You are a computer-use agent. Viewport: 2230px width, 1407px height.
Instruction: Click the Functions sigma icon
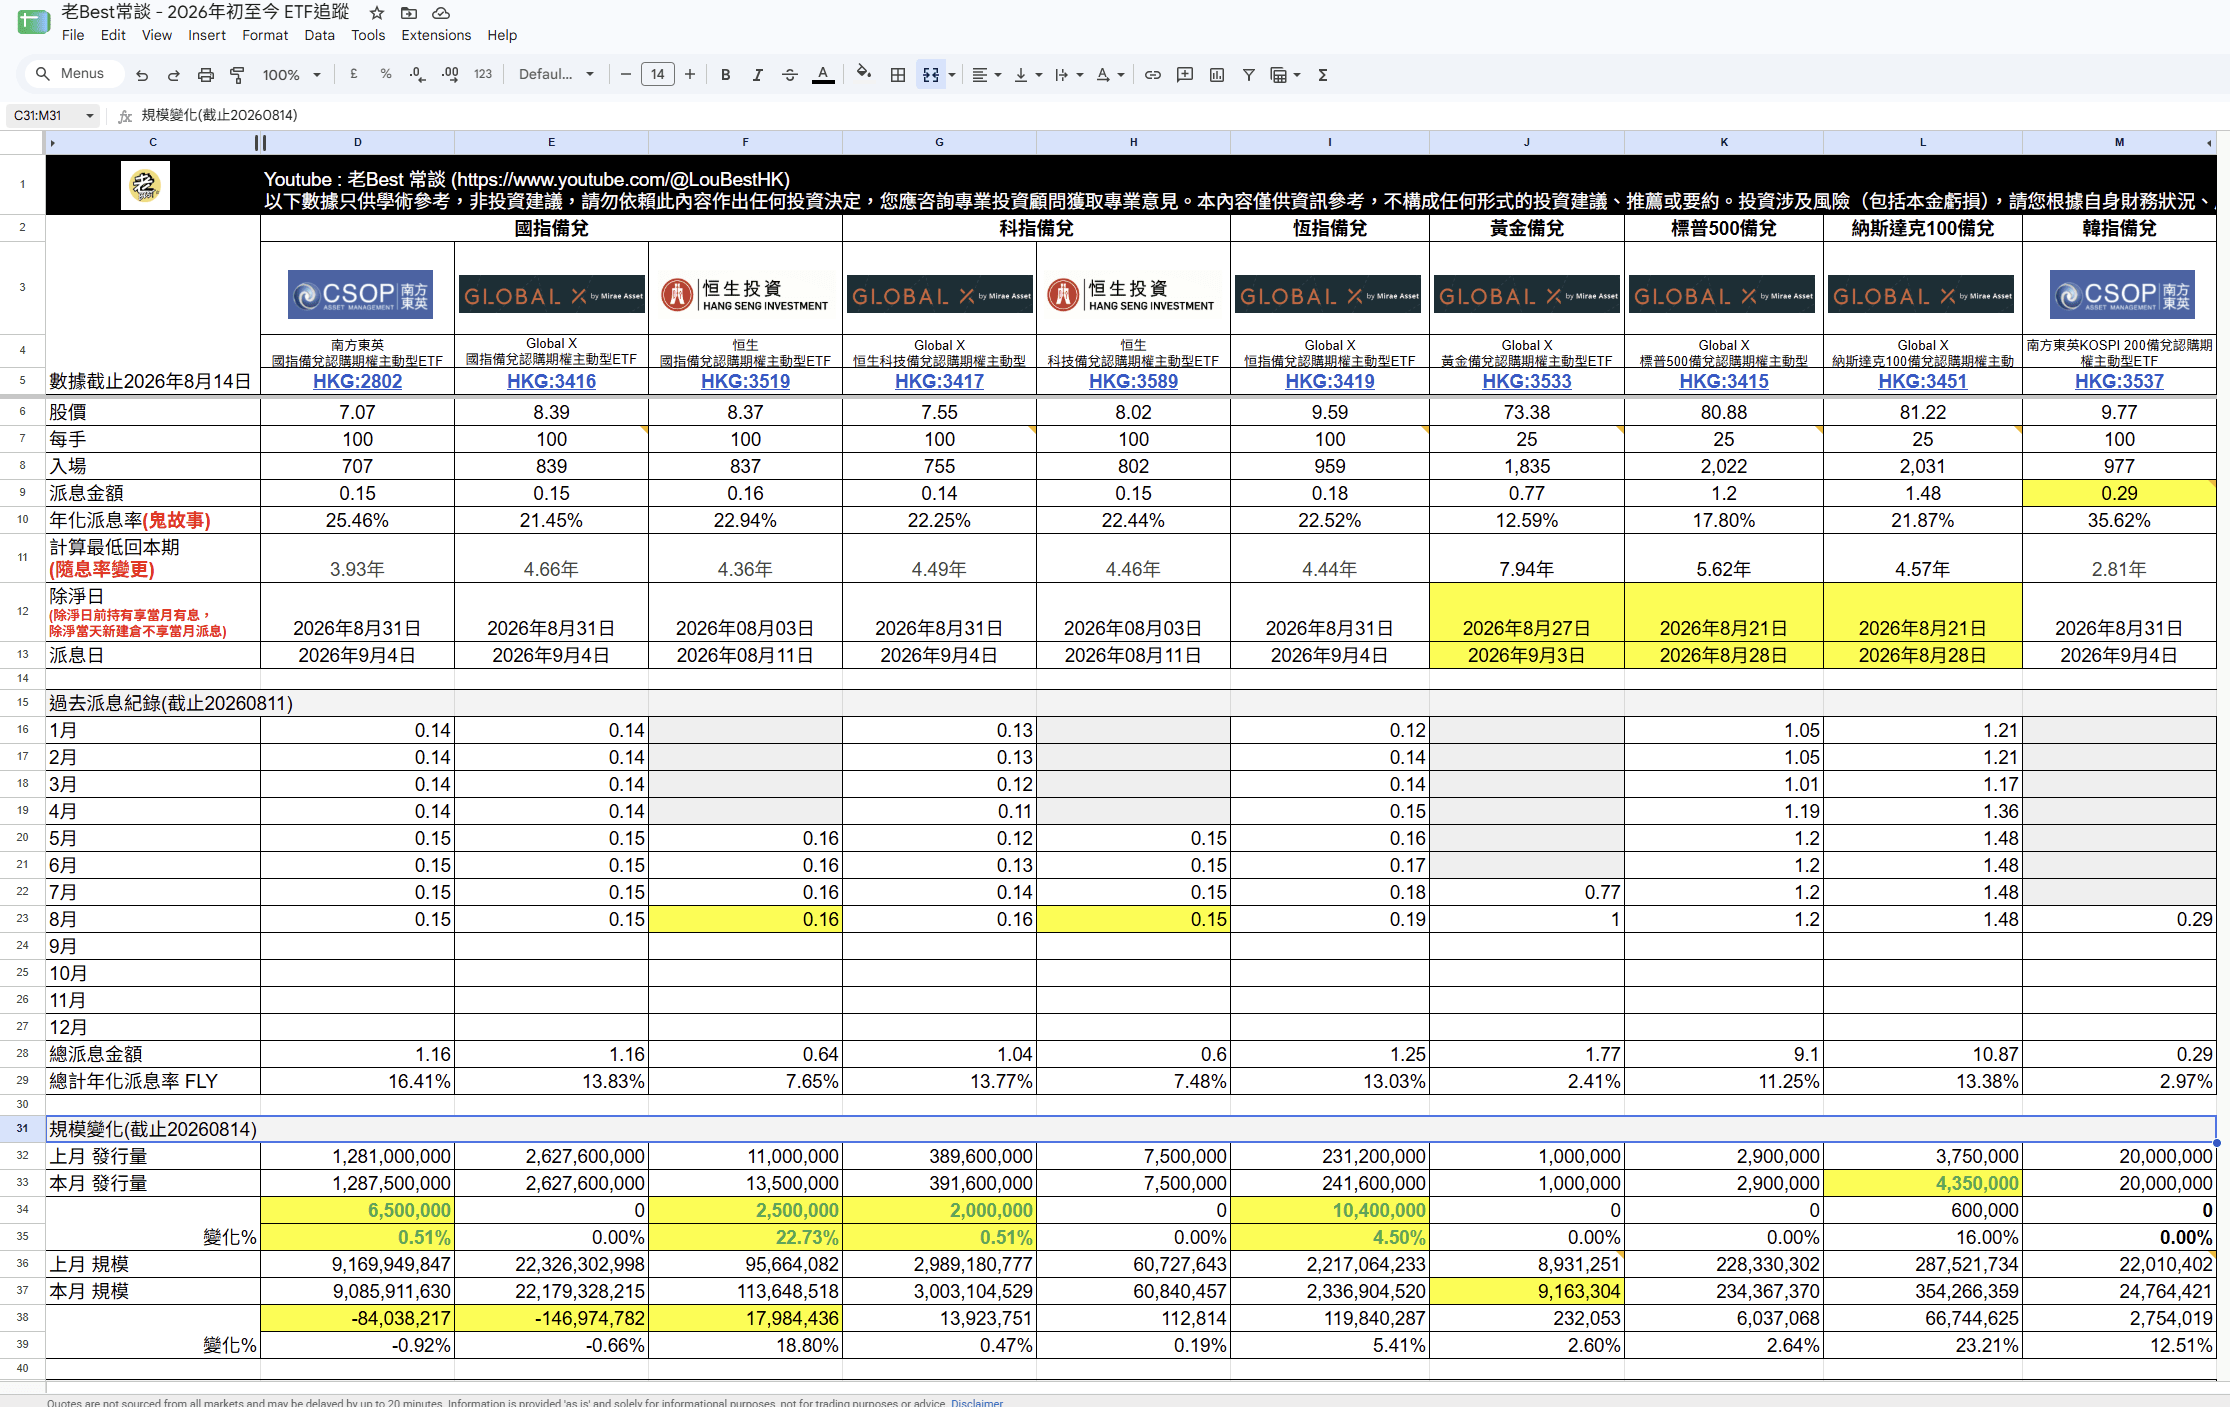pos(1323,75)
